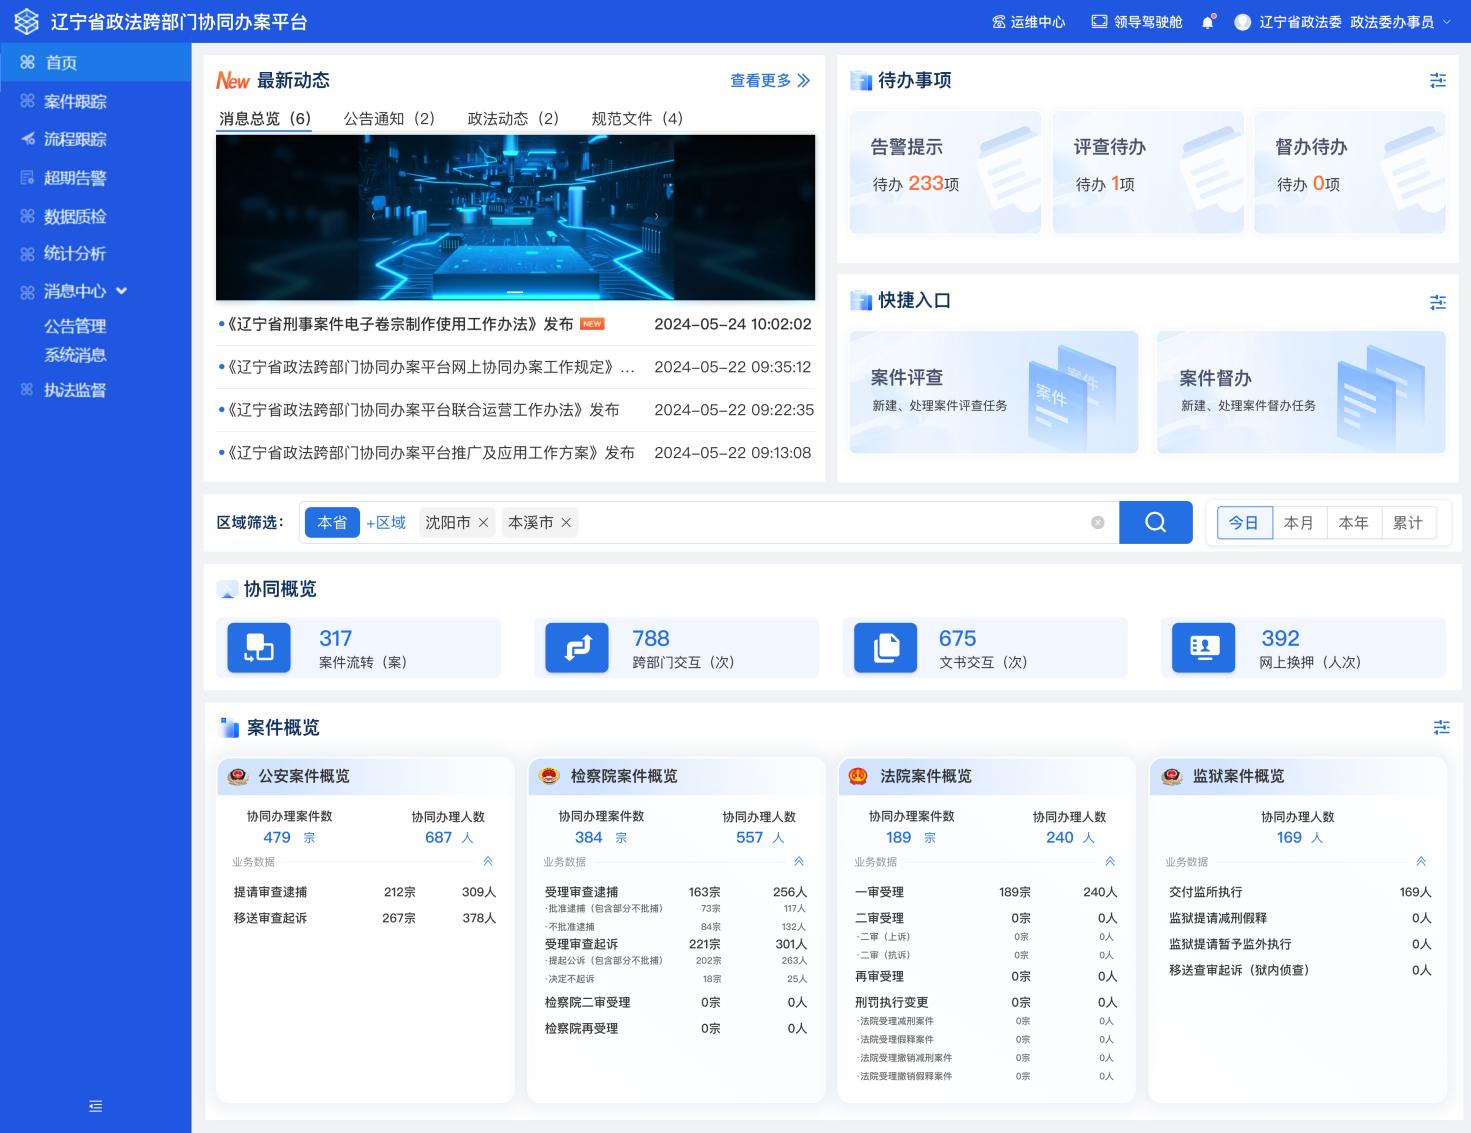
Task: Open settings icon for 案件概览 section
Action: (x=1441, y=727)
